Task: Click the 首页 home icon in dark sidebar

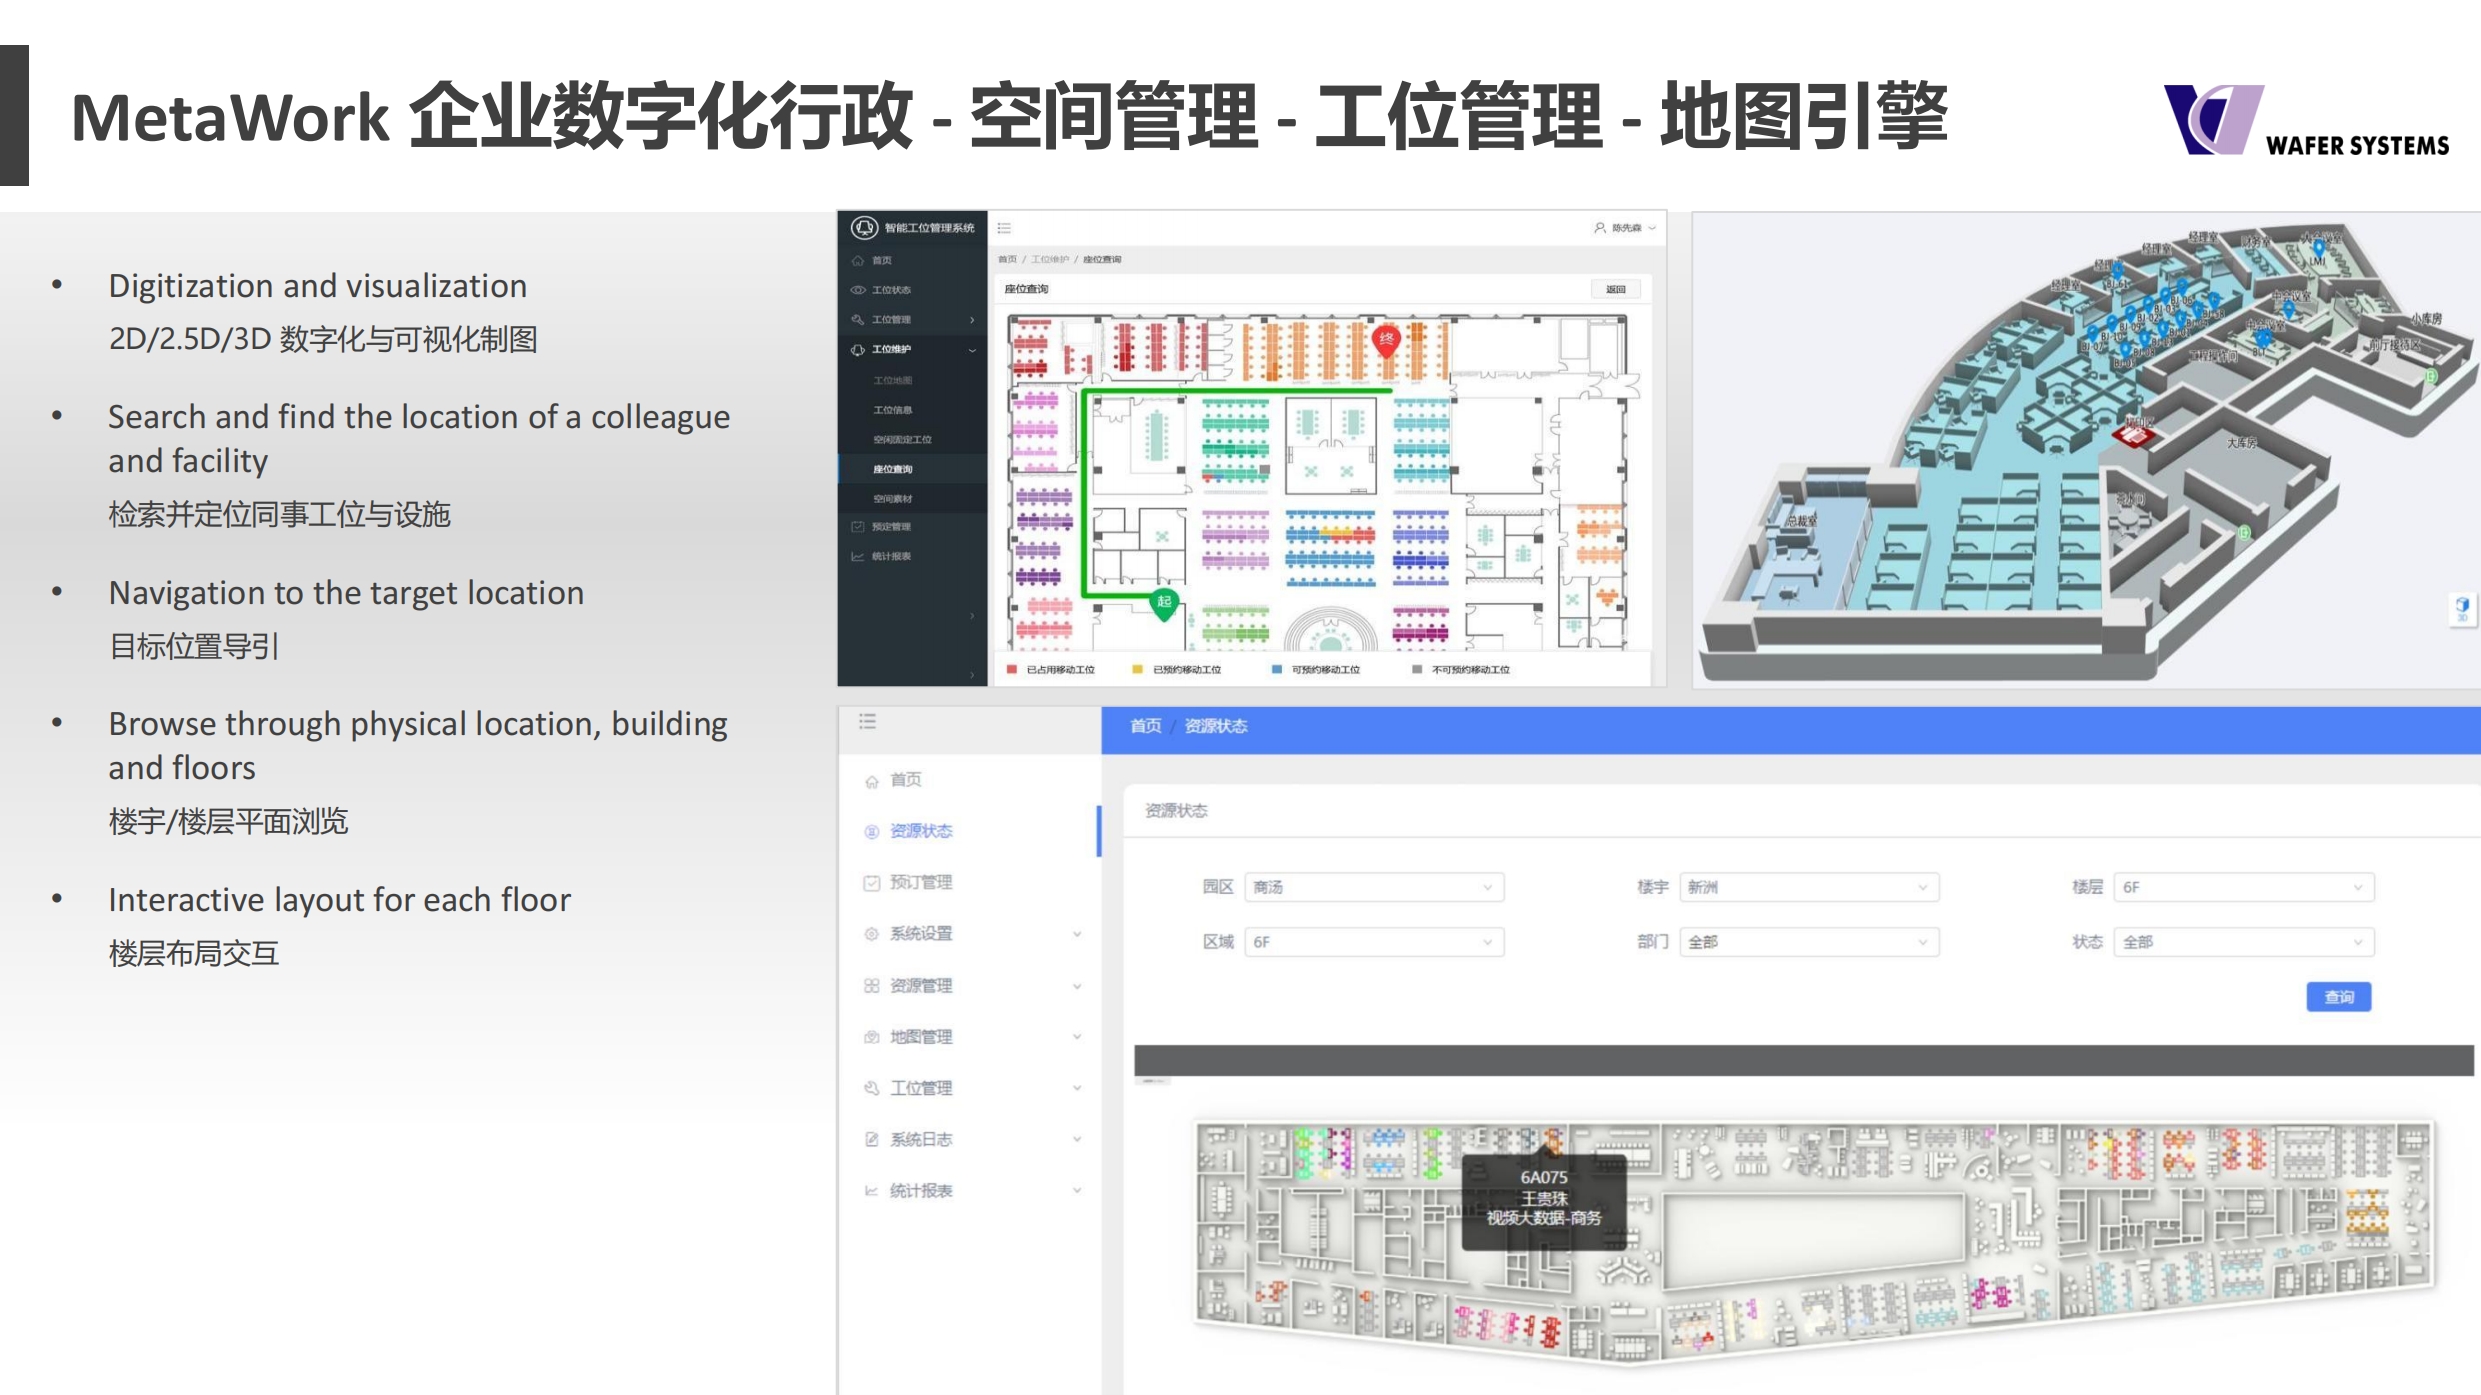Action: (x=857, y=260)
